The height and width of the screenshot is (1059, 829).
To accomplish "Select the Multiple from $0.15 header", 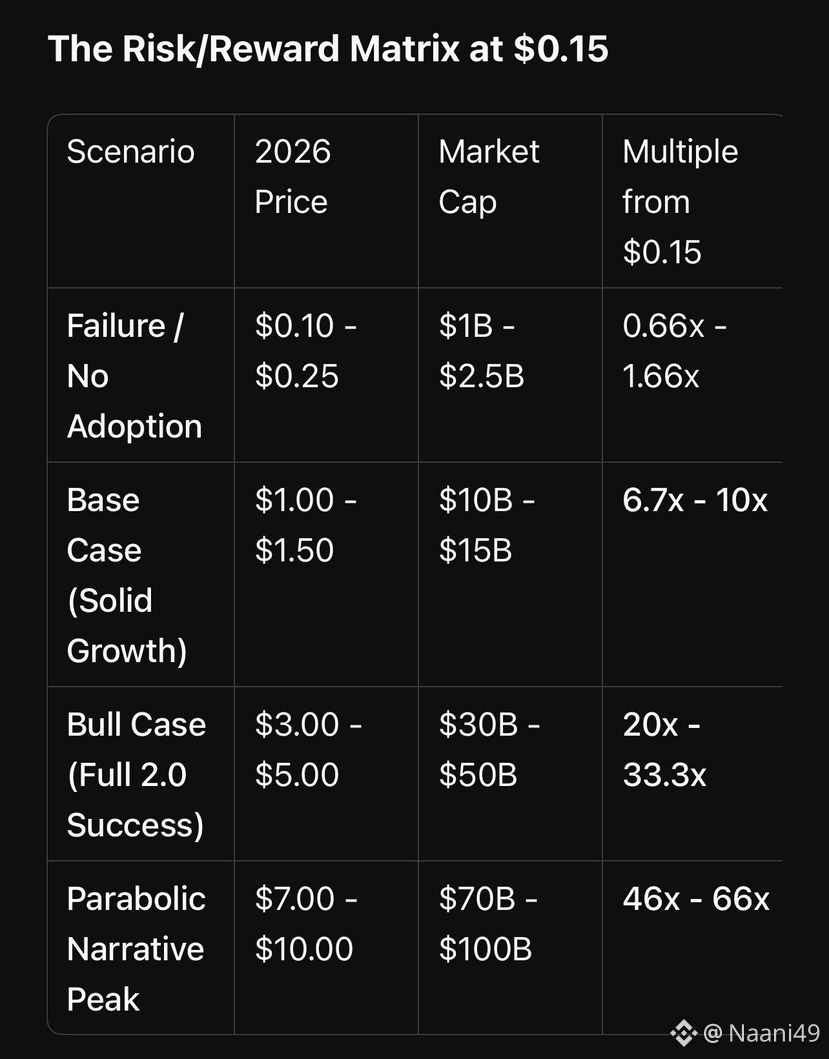I will tap(680, 201).
